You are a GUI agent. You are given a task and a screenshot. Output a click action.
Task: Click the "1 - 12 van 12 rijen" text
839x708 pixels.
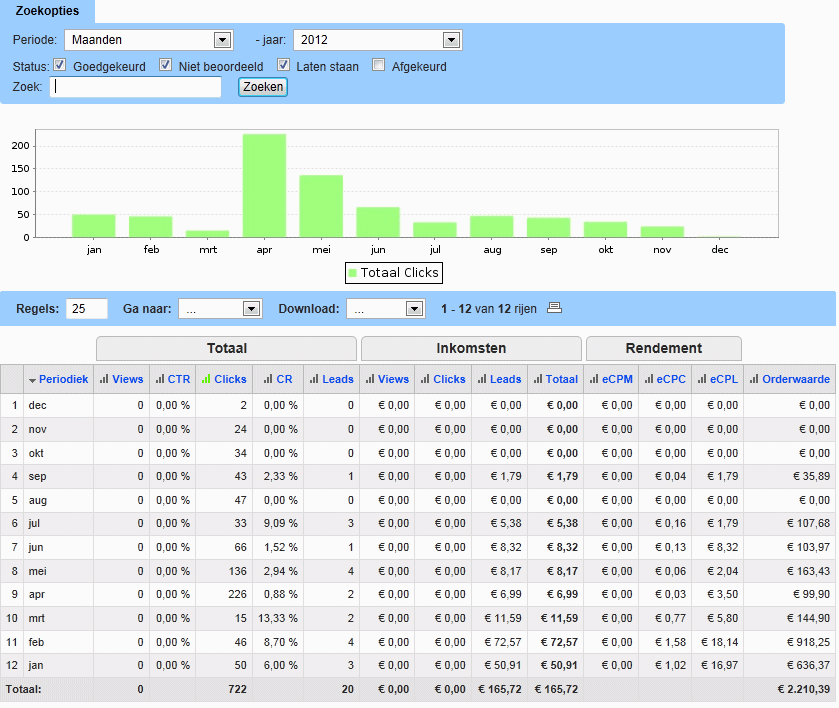[489, 309]
